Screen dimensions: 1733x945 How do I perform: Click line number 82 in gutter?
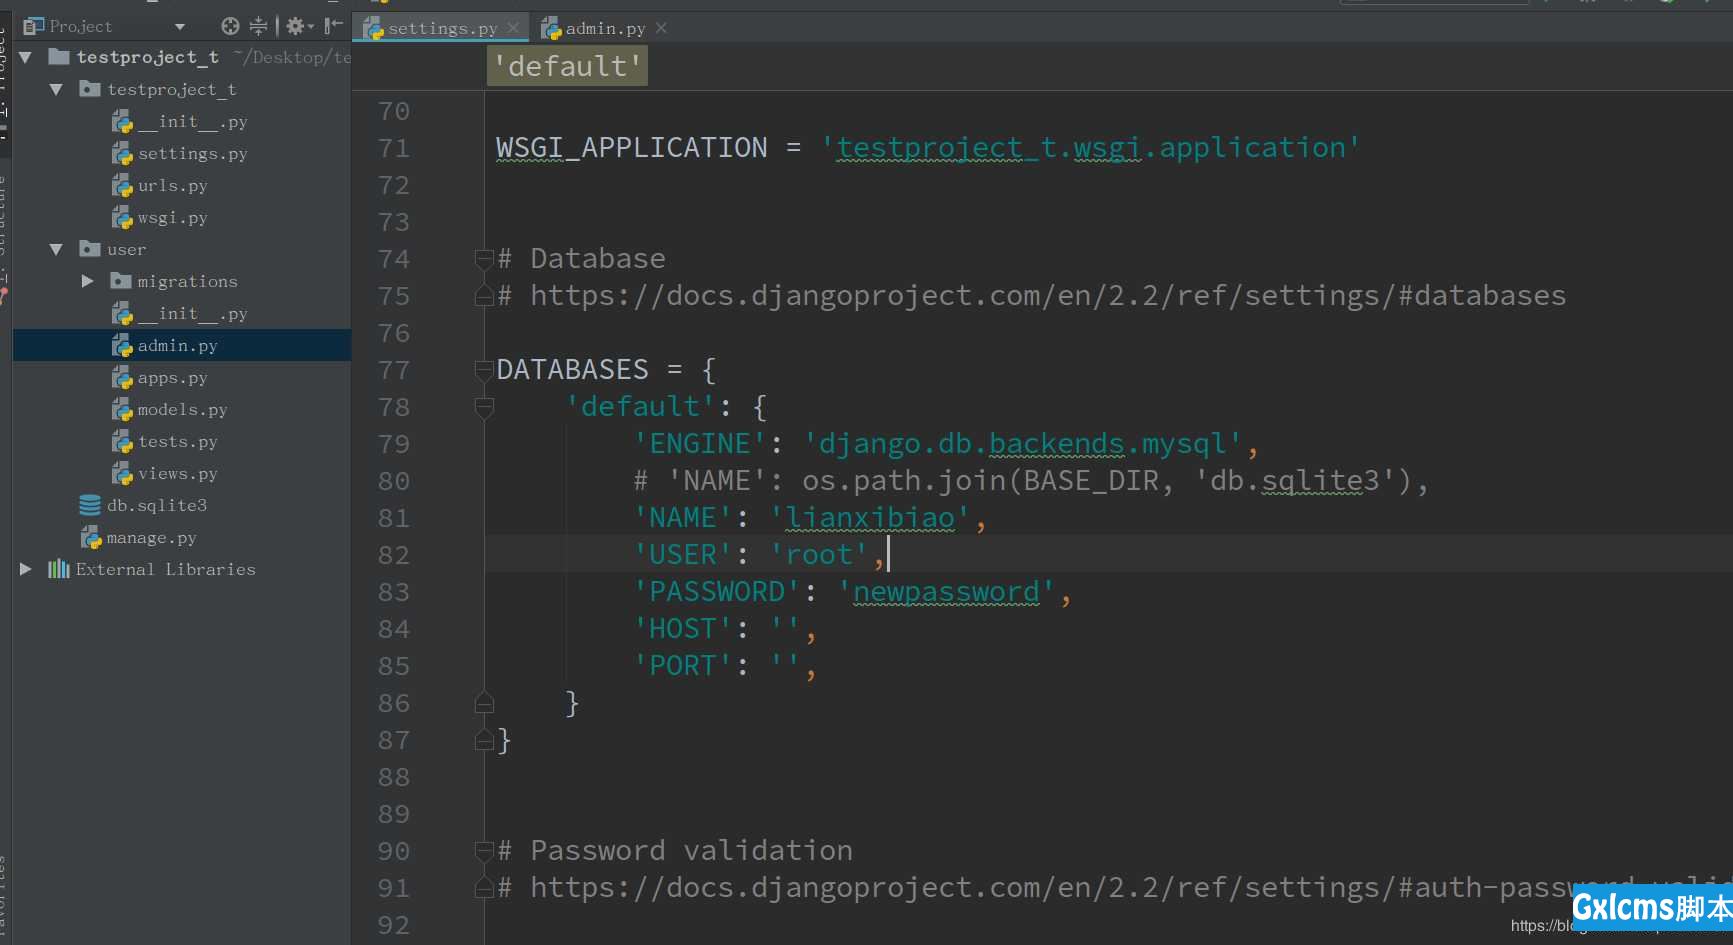click(x=394, y=555)
